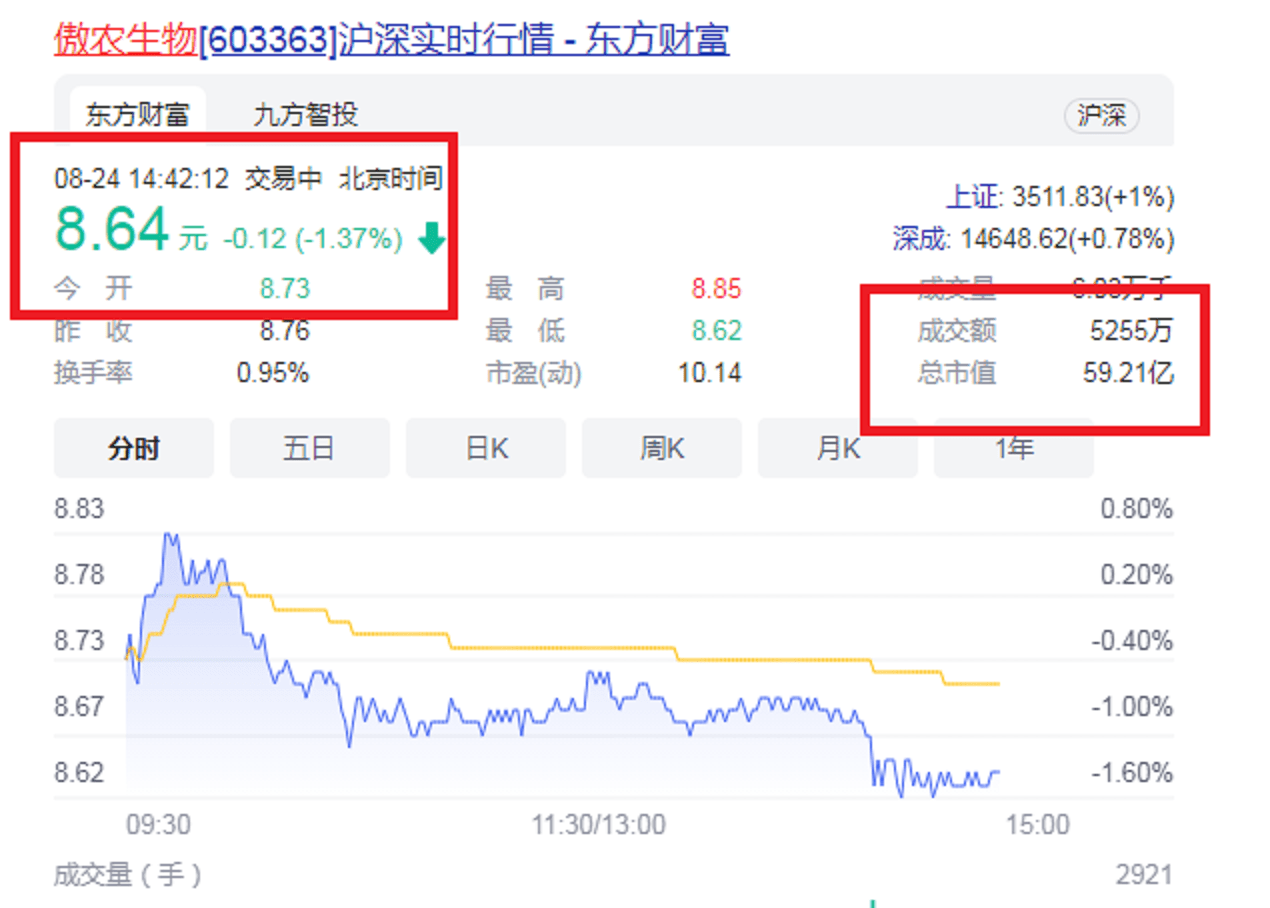
Task: Click the 0.80% percent axis label
Action: [1137, 509]
